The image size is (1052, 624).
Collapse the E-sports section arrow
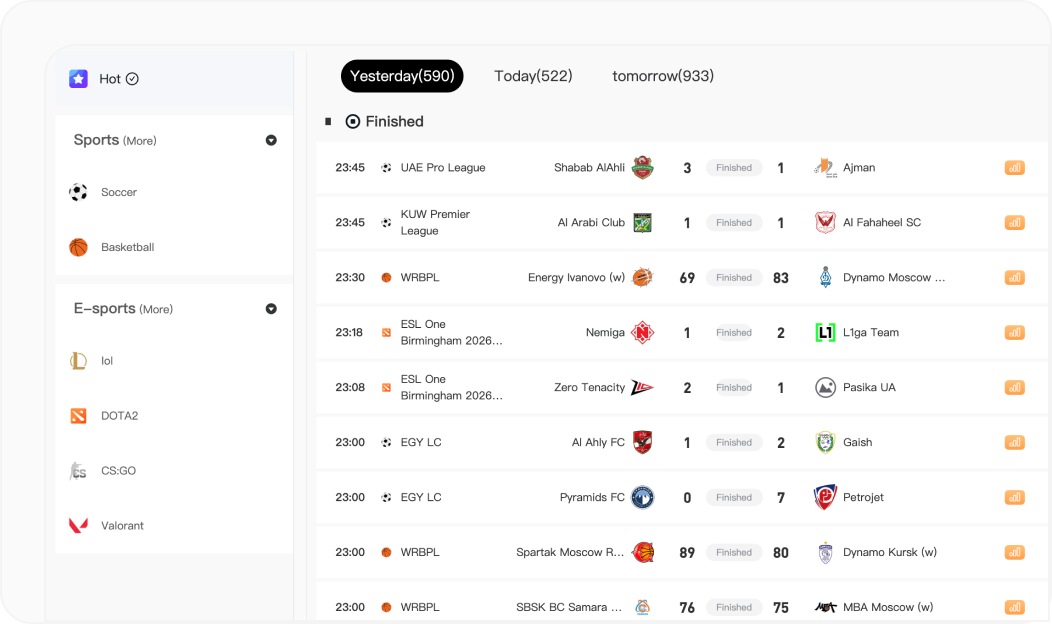(271, 309)
